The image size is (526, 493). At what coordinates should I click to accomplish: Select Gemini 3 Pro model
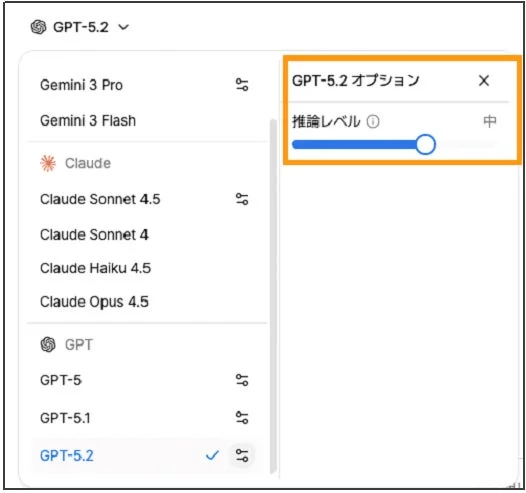point(81,85)
